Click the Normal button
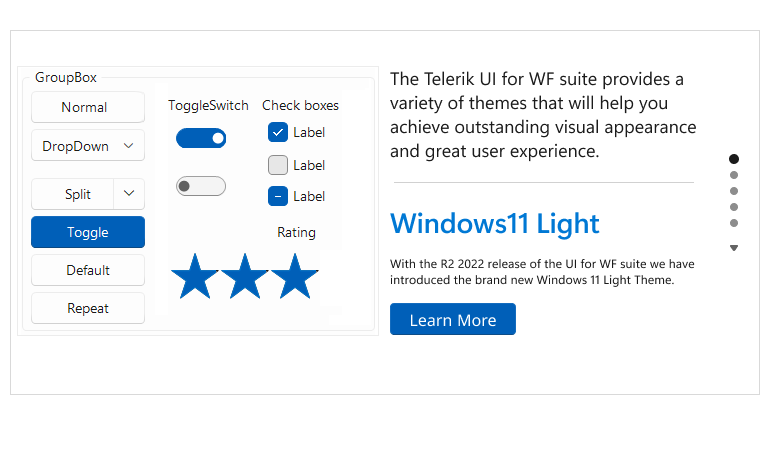The height and width of the screenshot is (455, 770). pos(88,107)
